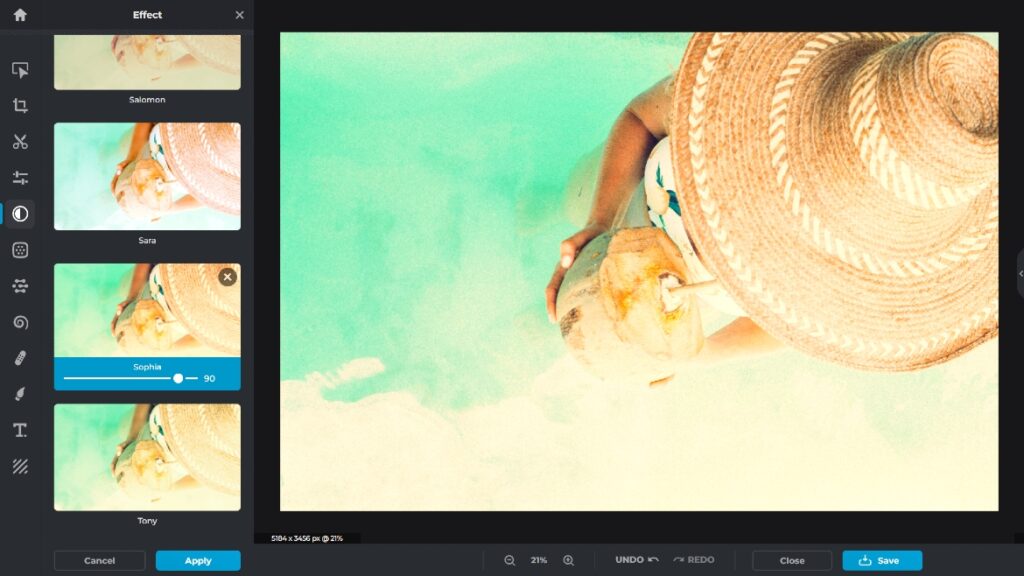Image resolution: width=1024 pixels, height=576 pixels.
Task: Save the edited image
Action: (881, 560)
